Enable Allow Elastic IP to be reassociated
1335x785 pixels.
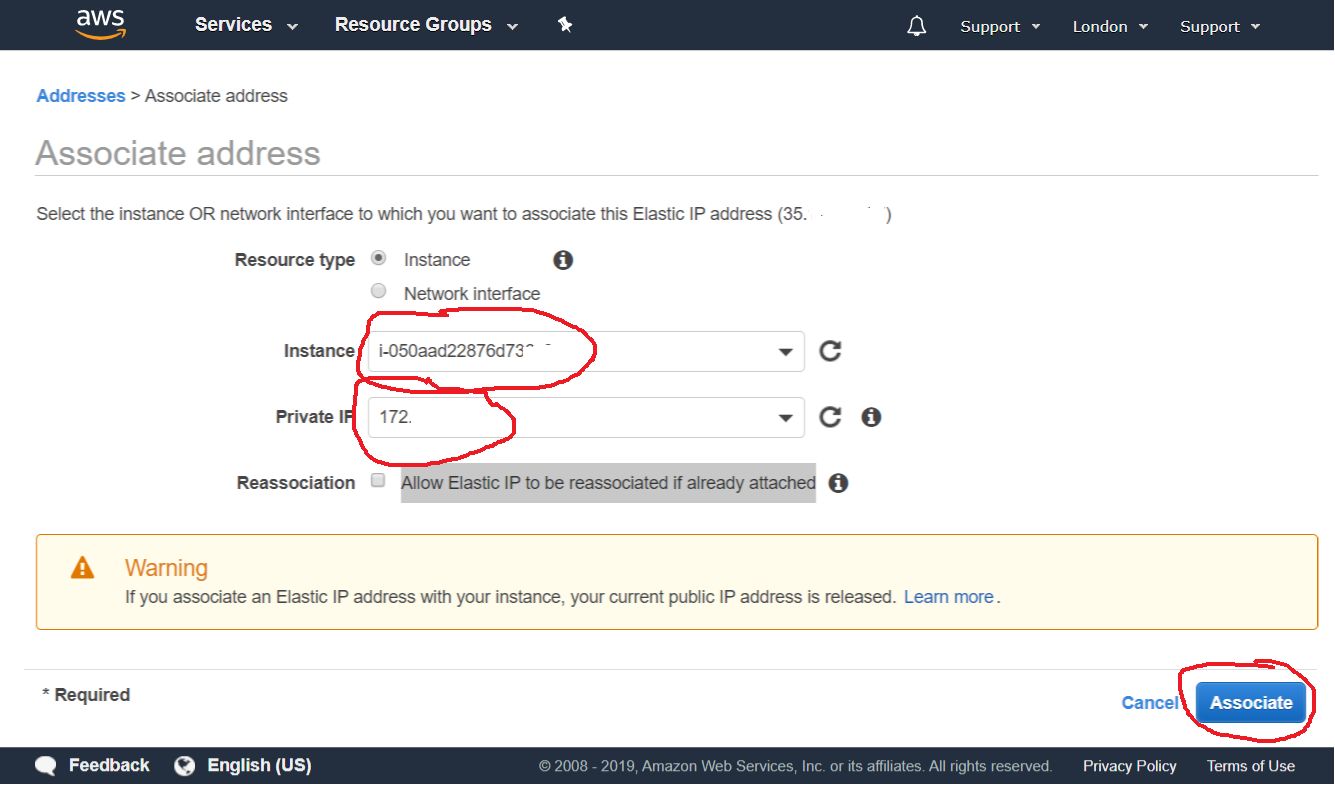pos(378,479)
